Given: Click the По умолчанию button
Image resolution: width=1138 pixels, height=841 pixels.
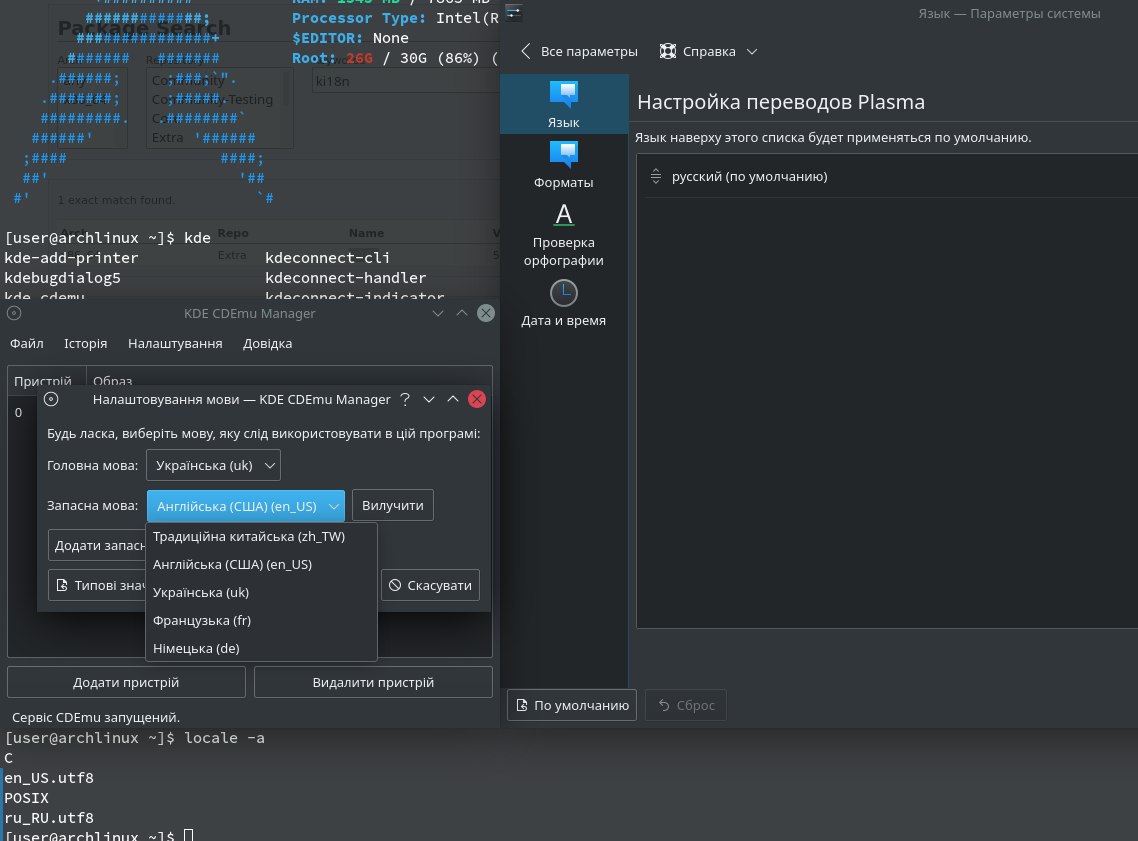Looking at the screenshot, I should [572, 705].
